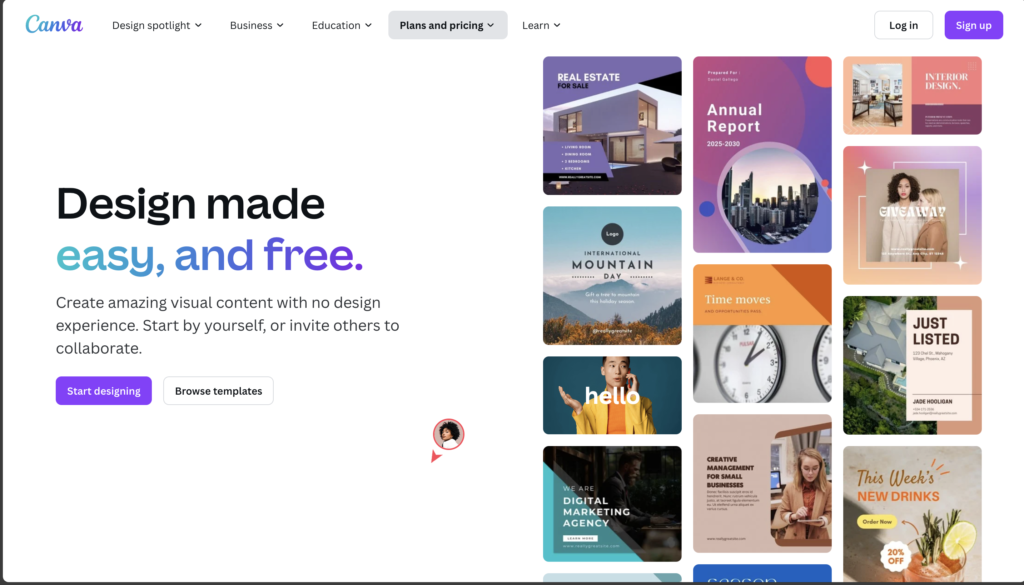Click the Sign up button

click(x=973, y=25)
